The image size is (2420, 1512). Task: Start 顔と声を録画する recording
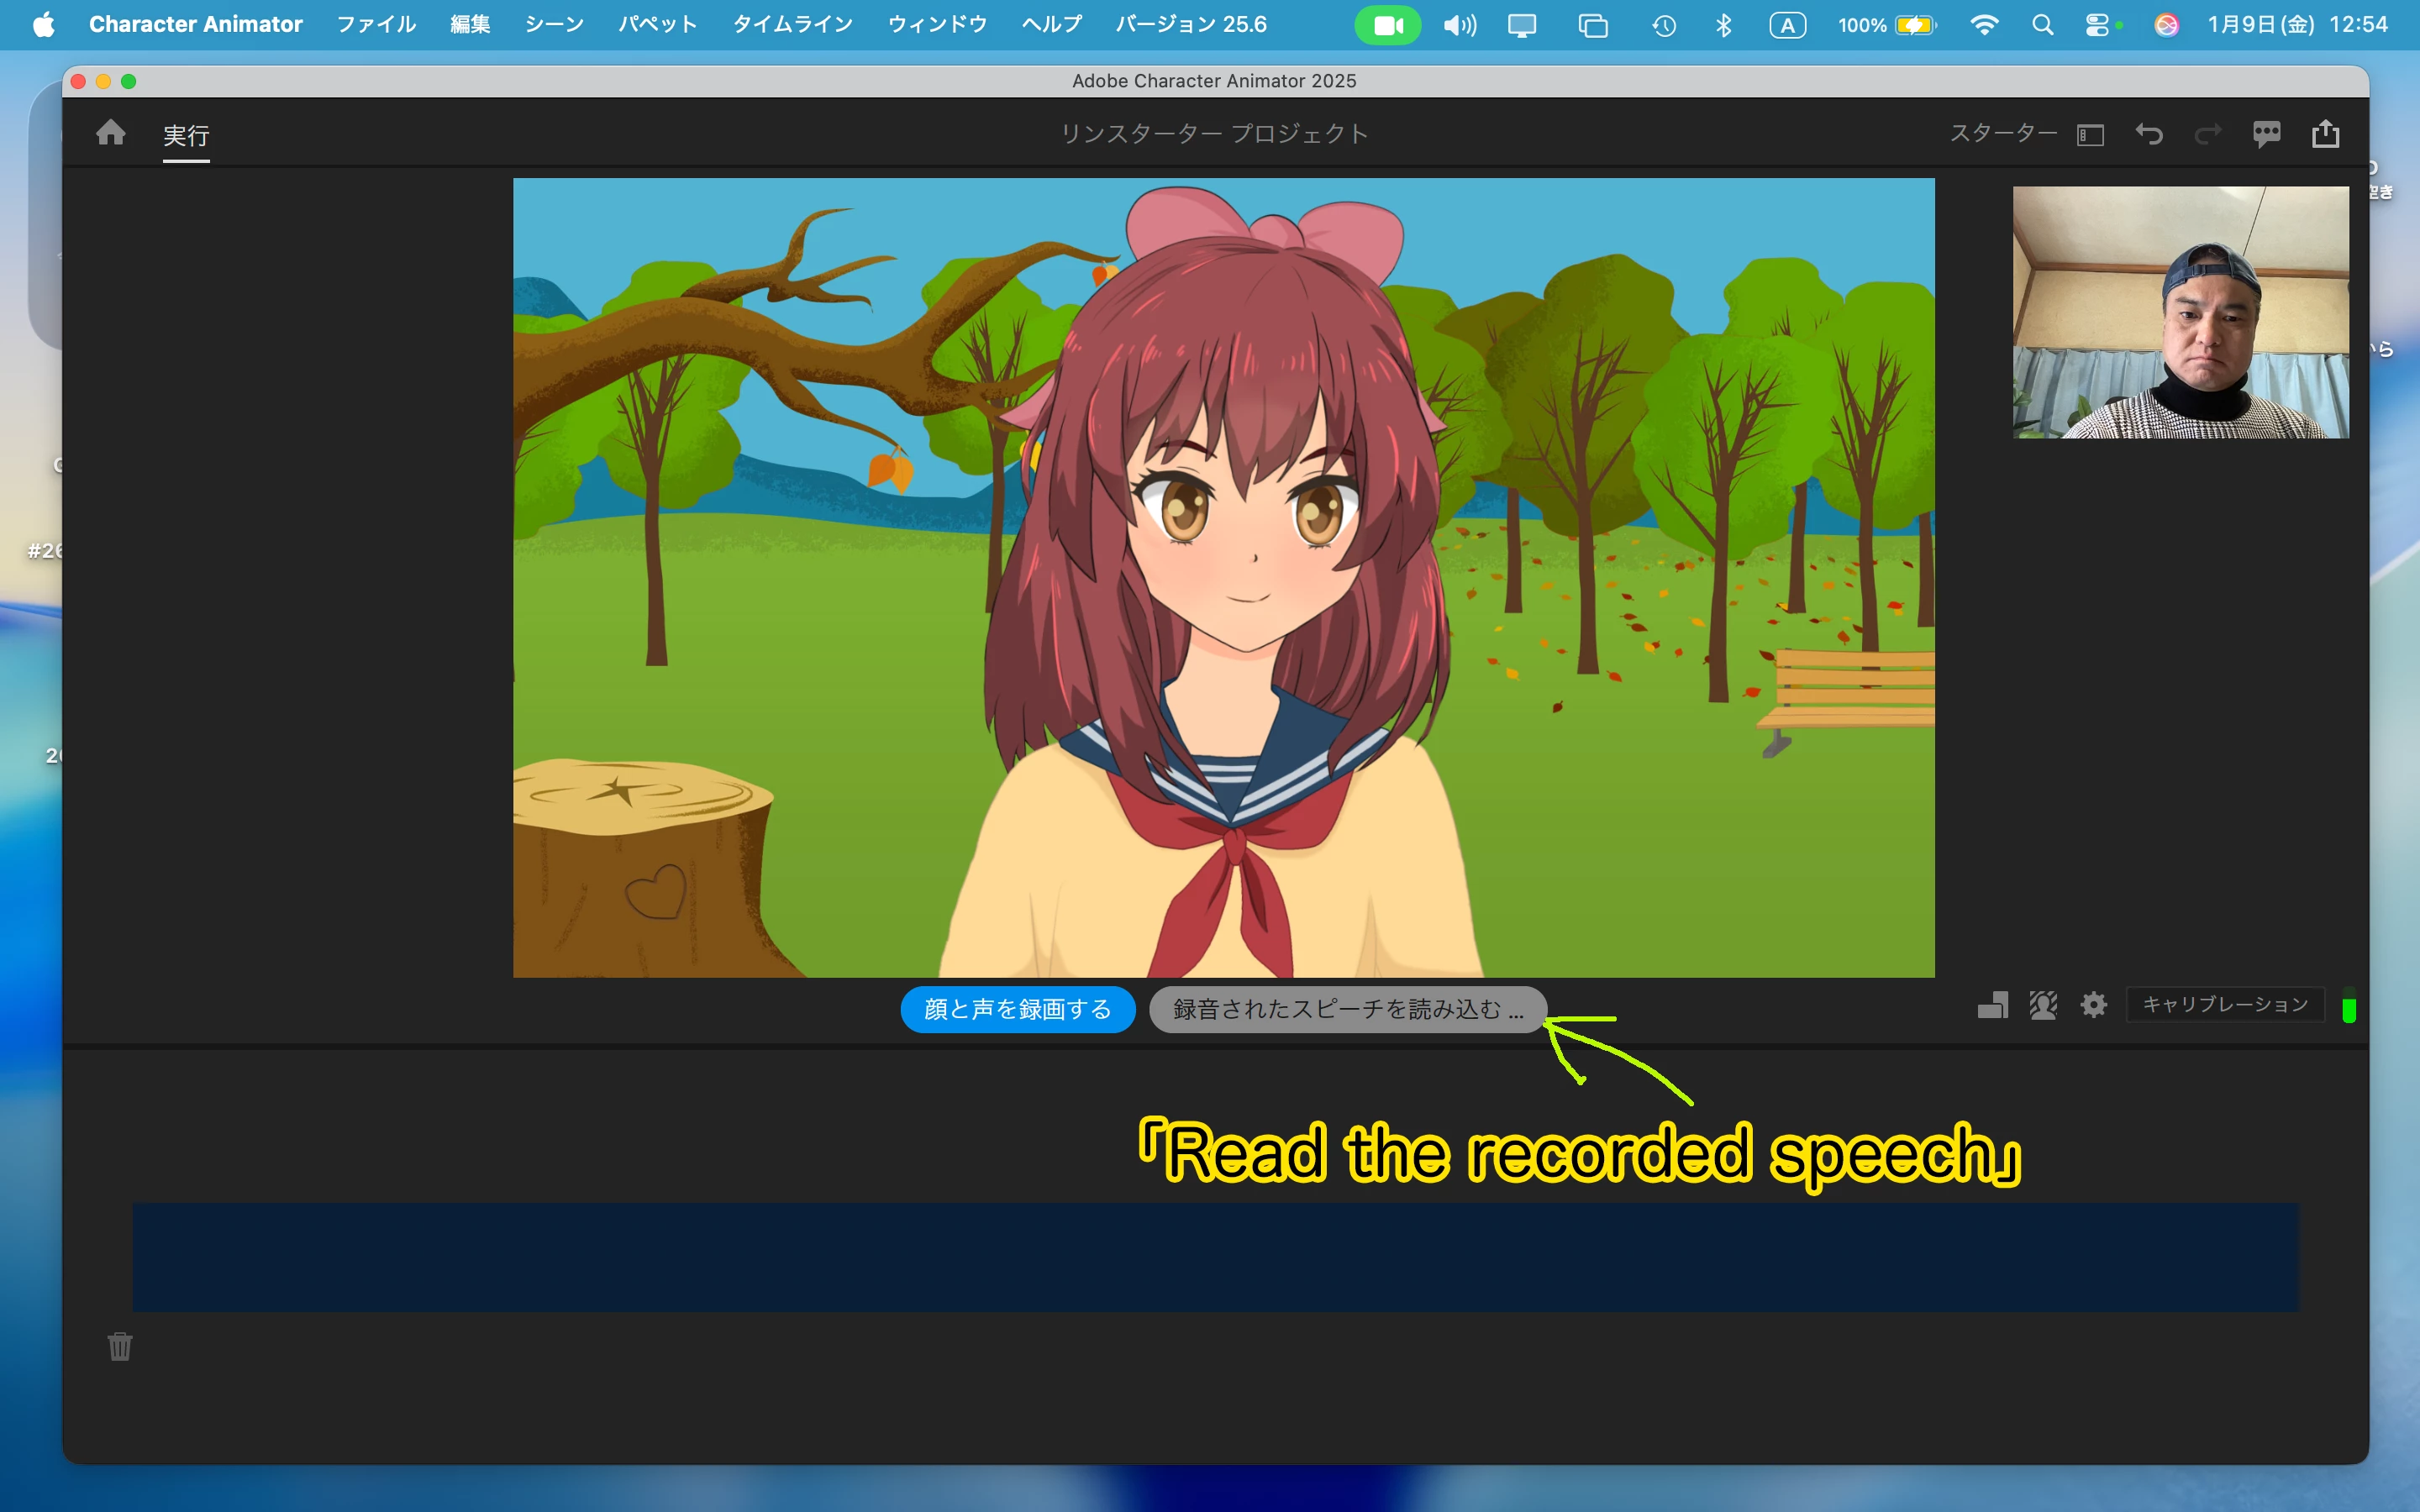tap(1017, 1009)
